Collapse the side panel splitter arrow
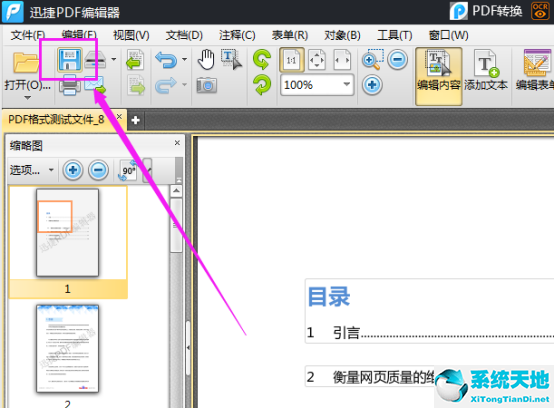This screenshot has height=408, width=554. pos(188,348)
